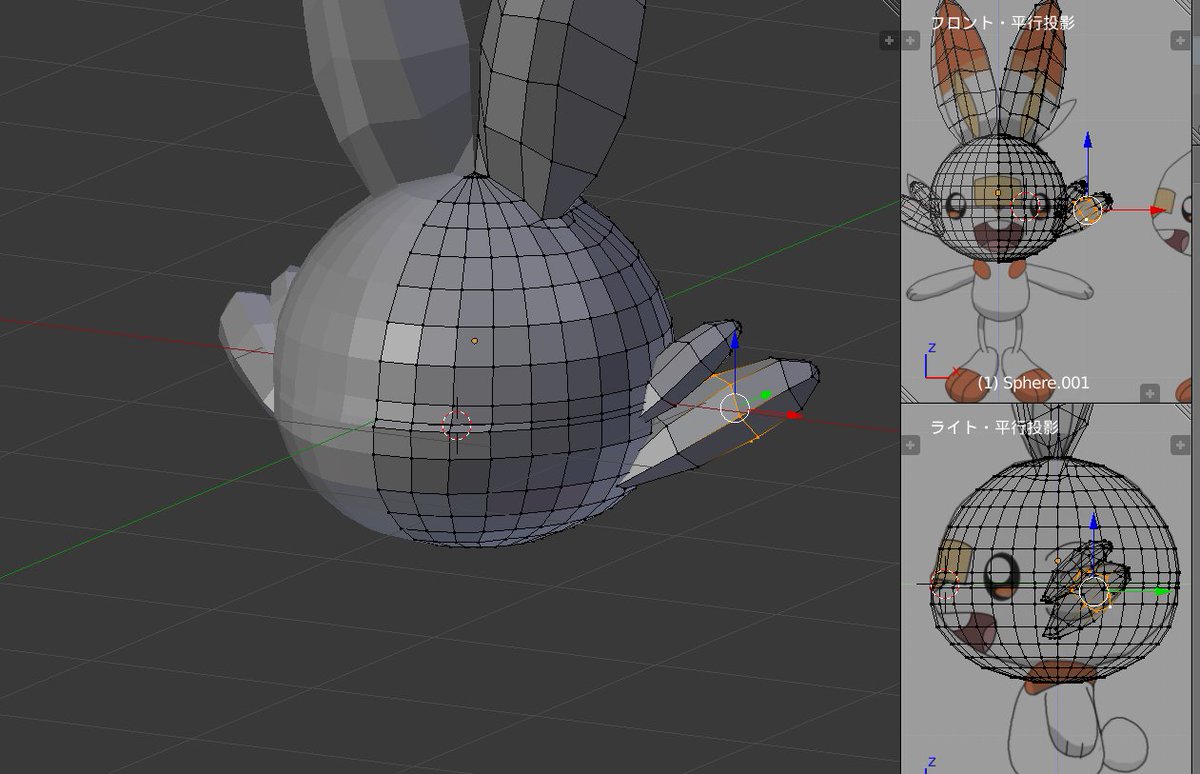The height and width of the screenshot is (774, 1200).
Task: Grab the green Y arrow in main viewport
Action: pyautogui.click(x=765, y=395)
